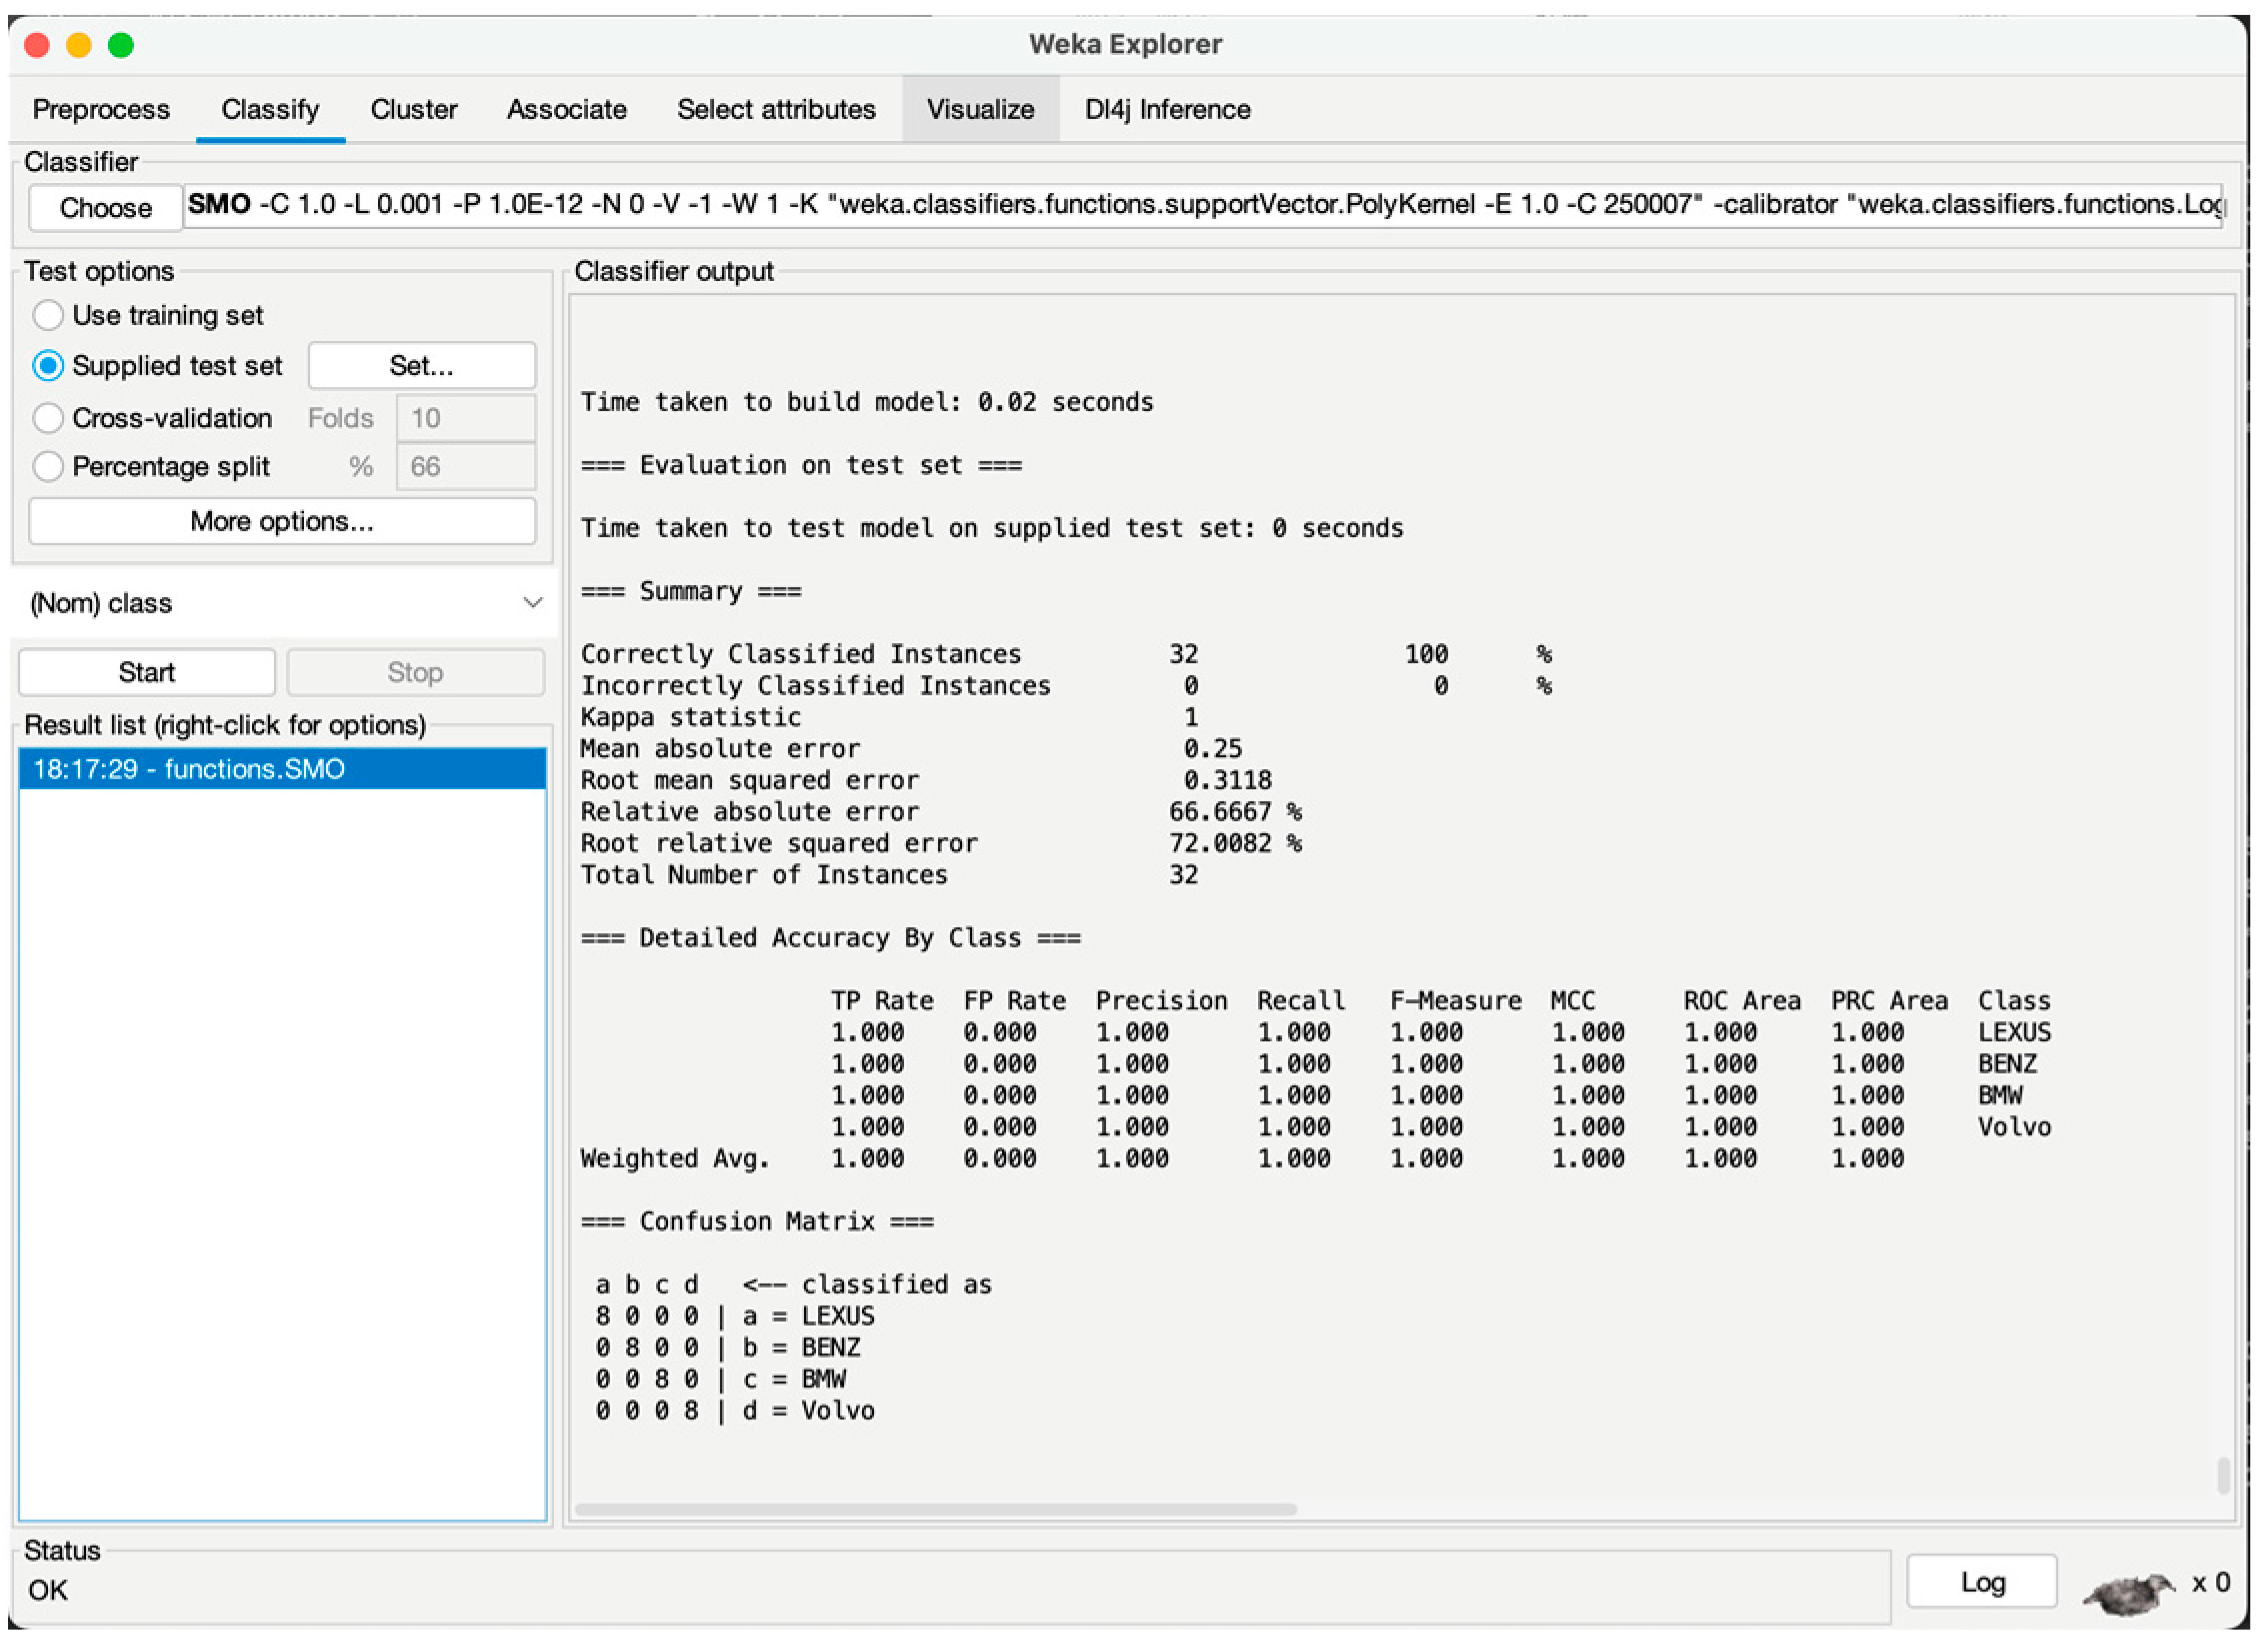
Task: Click the classifier output horizontal scrollbar
Action: coord(935,1509)
